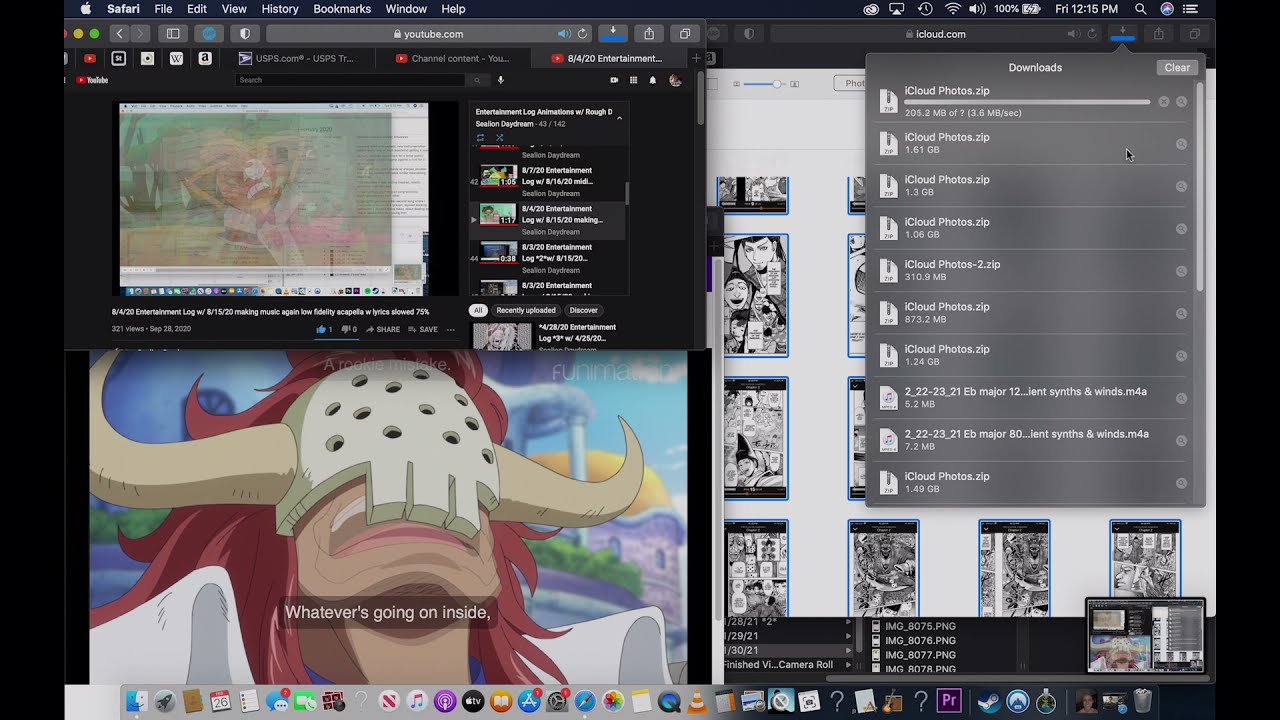
Task: Click the Downloads toolbar button in iCloud window
Action: (x=1123, y=34)
